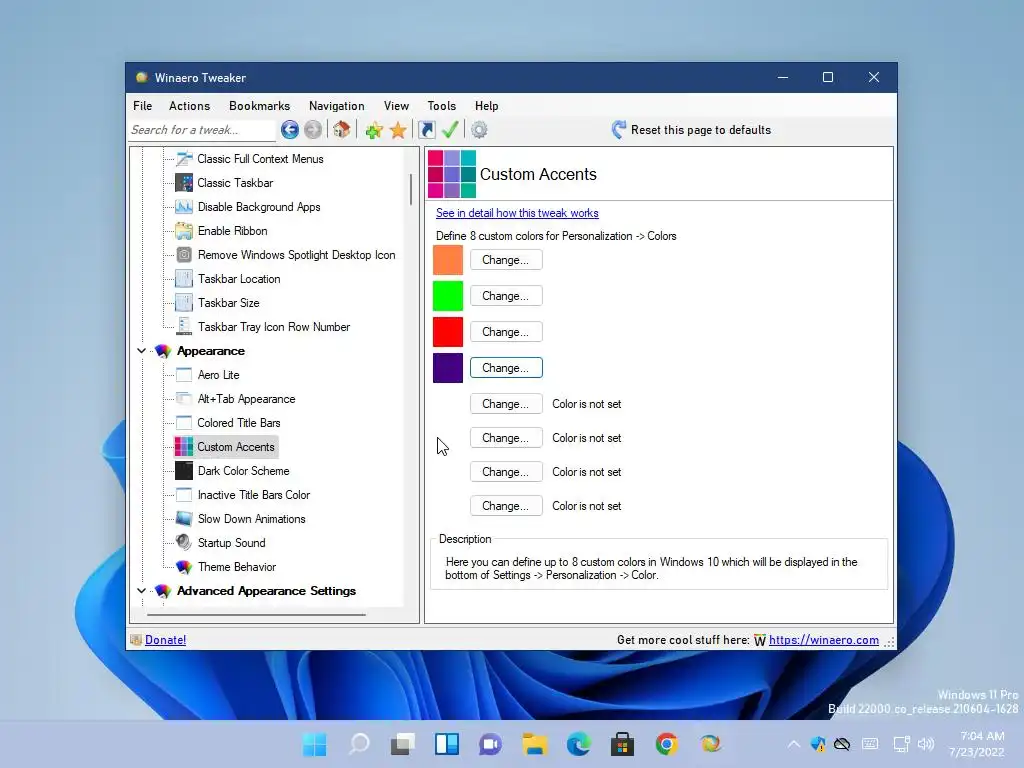The height and width of the screenshot is (768, 1024).
Task: Click the Dark Color Scheme black icon
Action: point(184,471)
